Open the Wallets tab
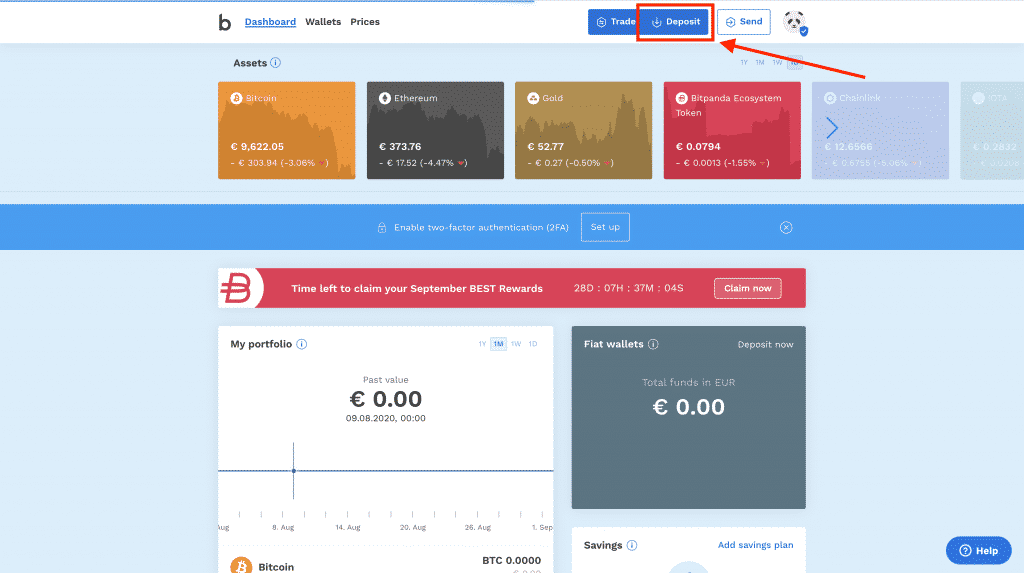Viewport: 1024px width, 573px height. (x=323, y=22)
